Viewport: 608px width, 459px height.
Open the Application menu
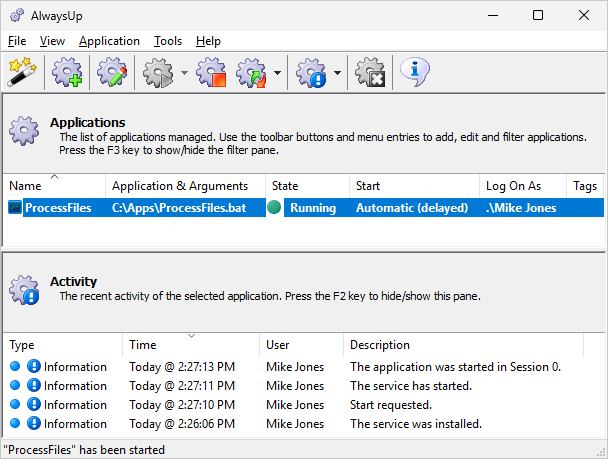(109, 41)
